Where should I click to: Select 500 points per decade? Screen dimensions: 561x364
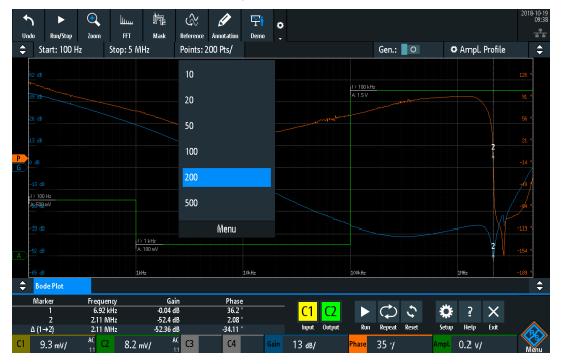coord(226,203)
